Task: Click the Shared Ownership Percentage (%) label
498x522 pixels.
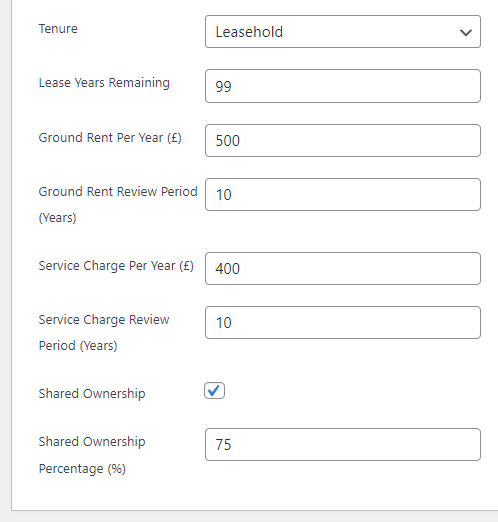Action: 92,455
